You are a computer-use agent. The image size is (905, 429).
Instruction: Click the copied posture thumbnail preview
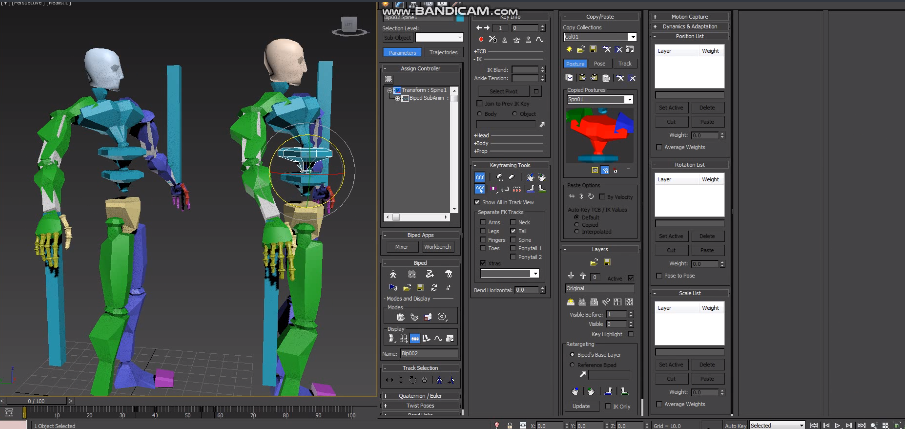[x=600, y=134]
